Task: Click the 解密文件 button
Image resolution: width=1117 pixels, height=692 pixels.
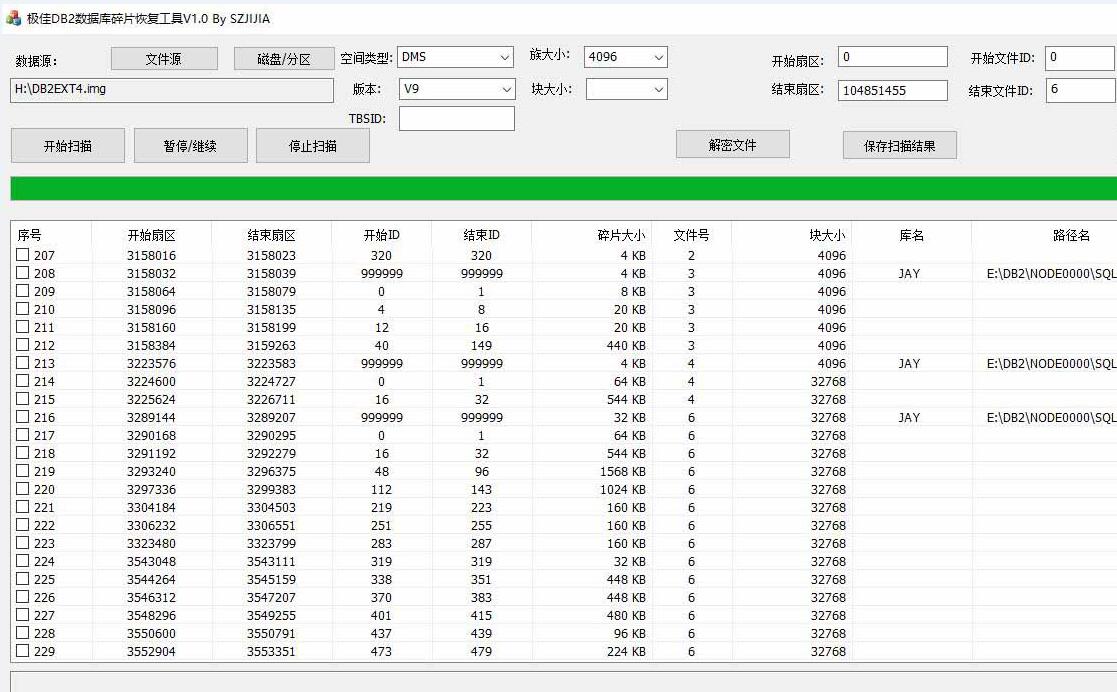Action: click(732, 145)
